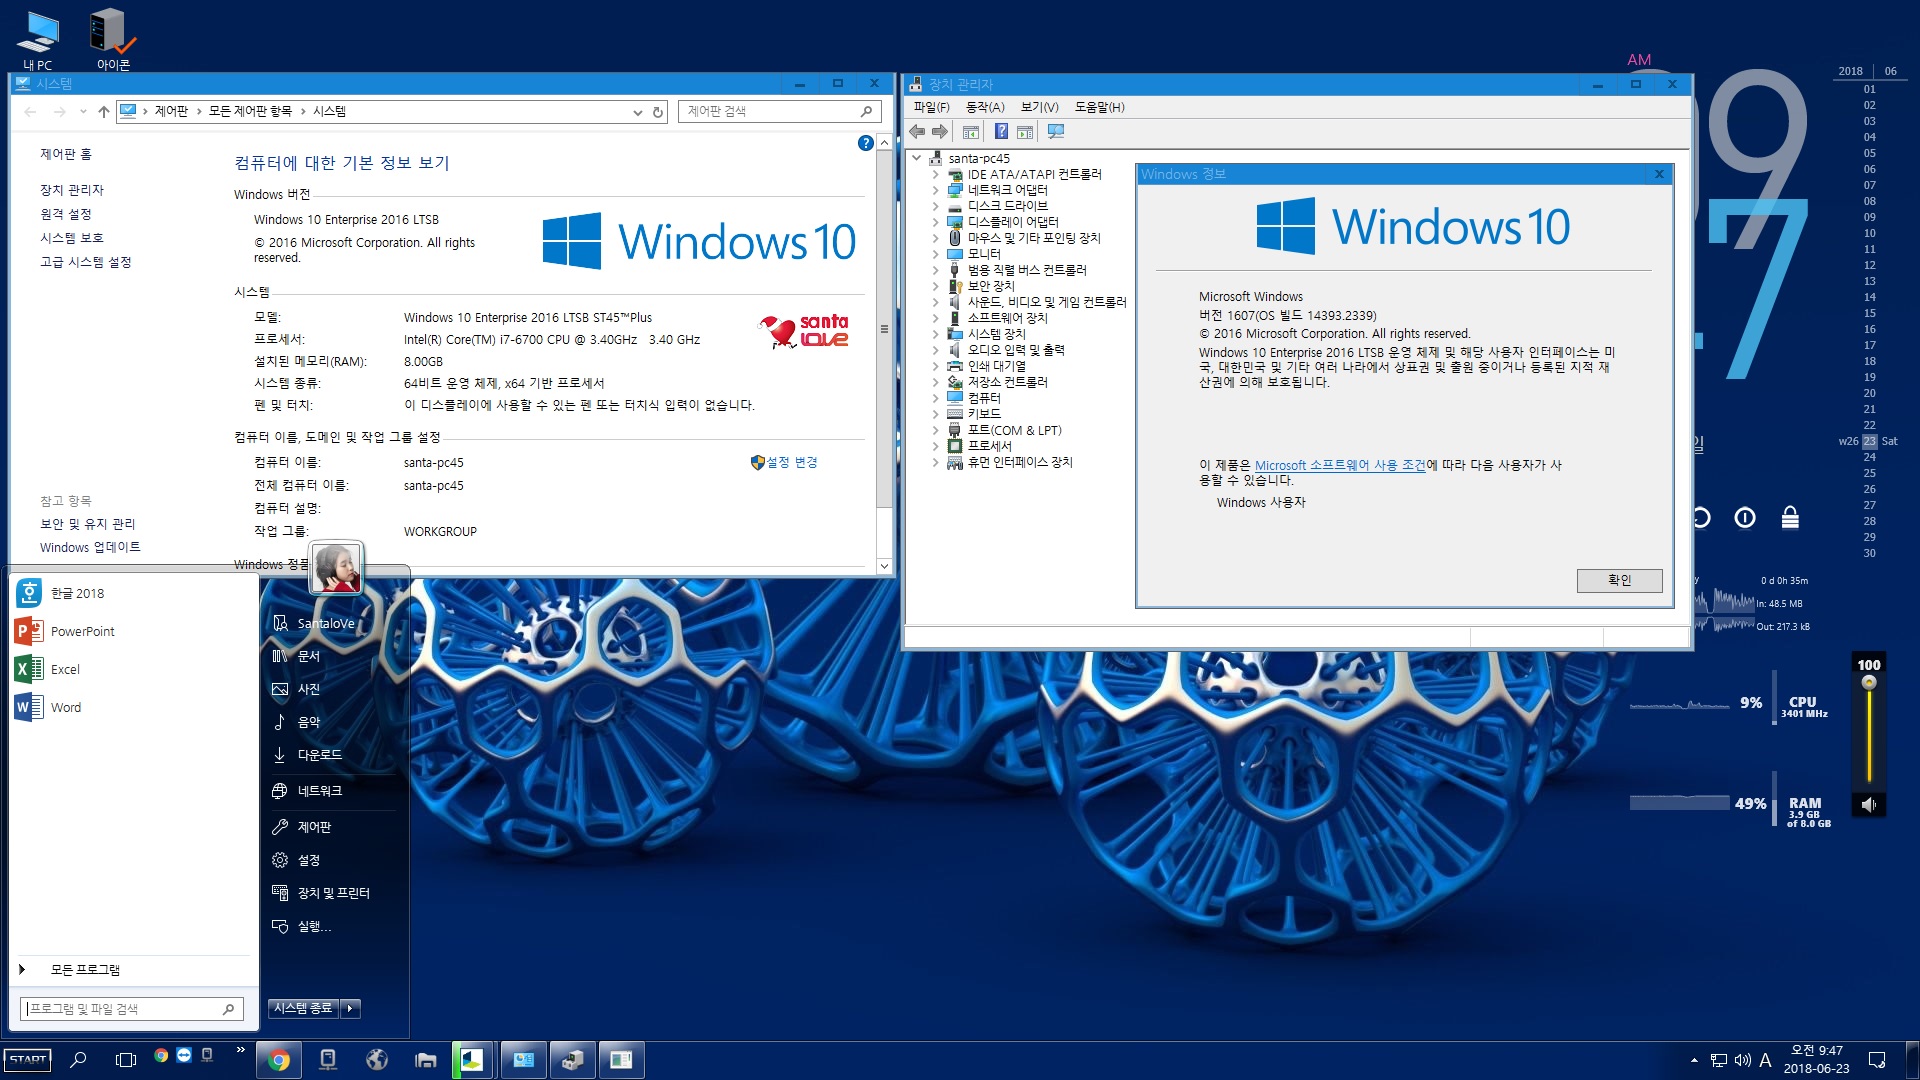Click the round blue help icon in System window

click(x=866, y=143)
